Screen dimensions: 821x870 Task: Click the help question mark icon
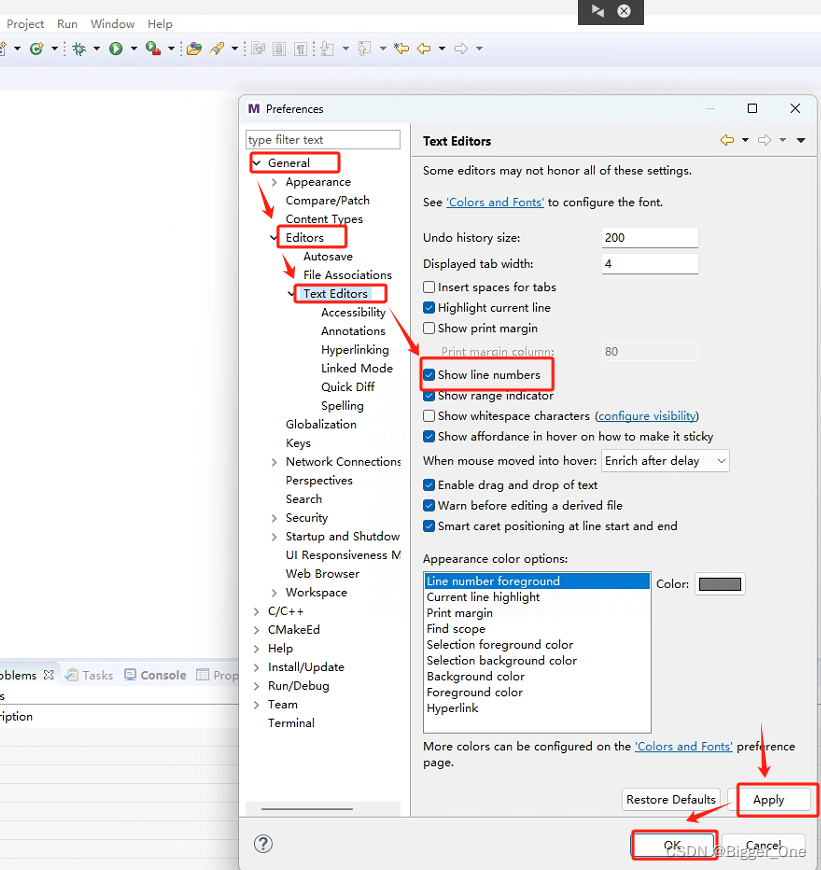coord(262,843)
